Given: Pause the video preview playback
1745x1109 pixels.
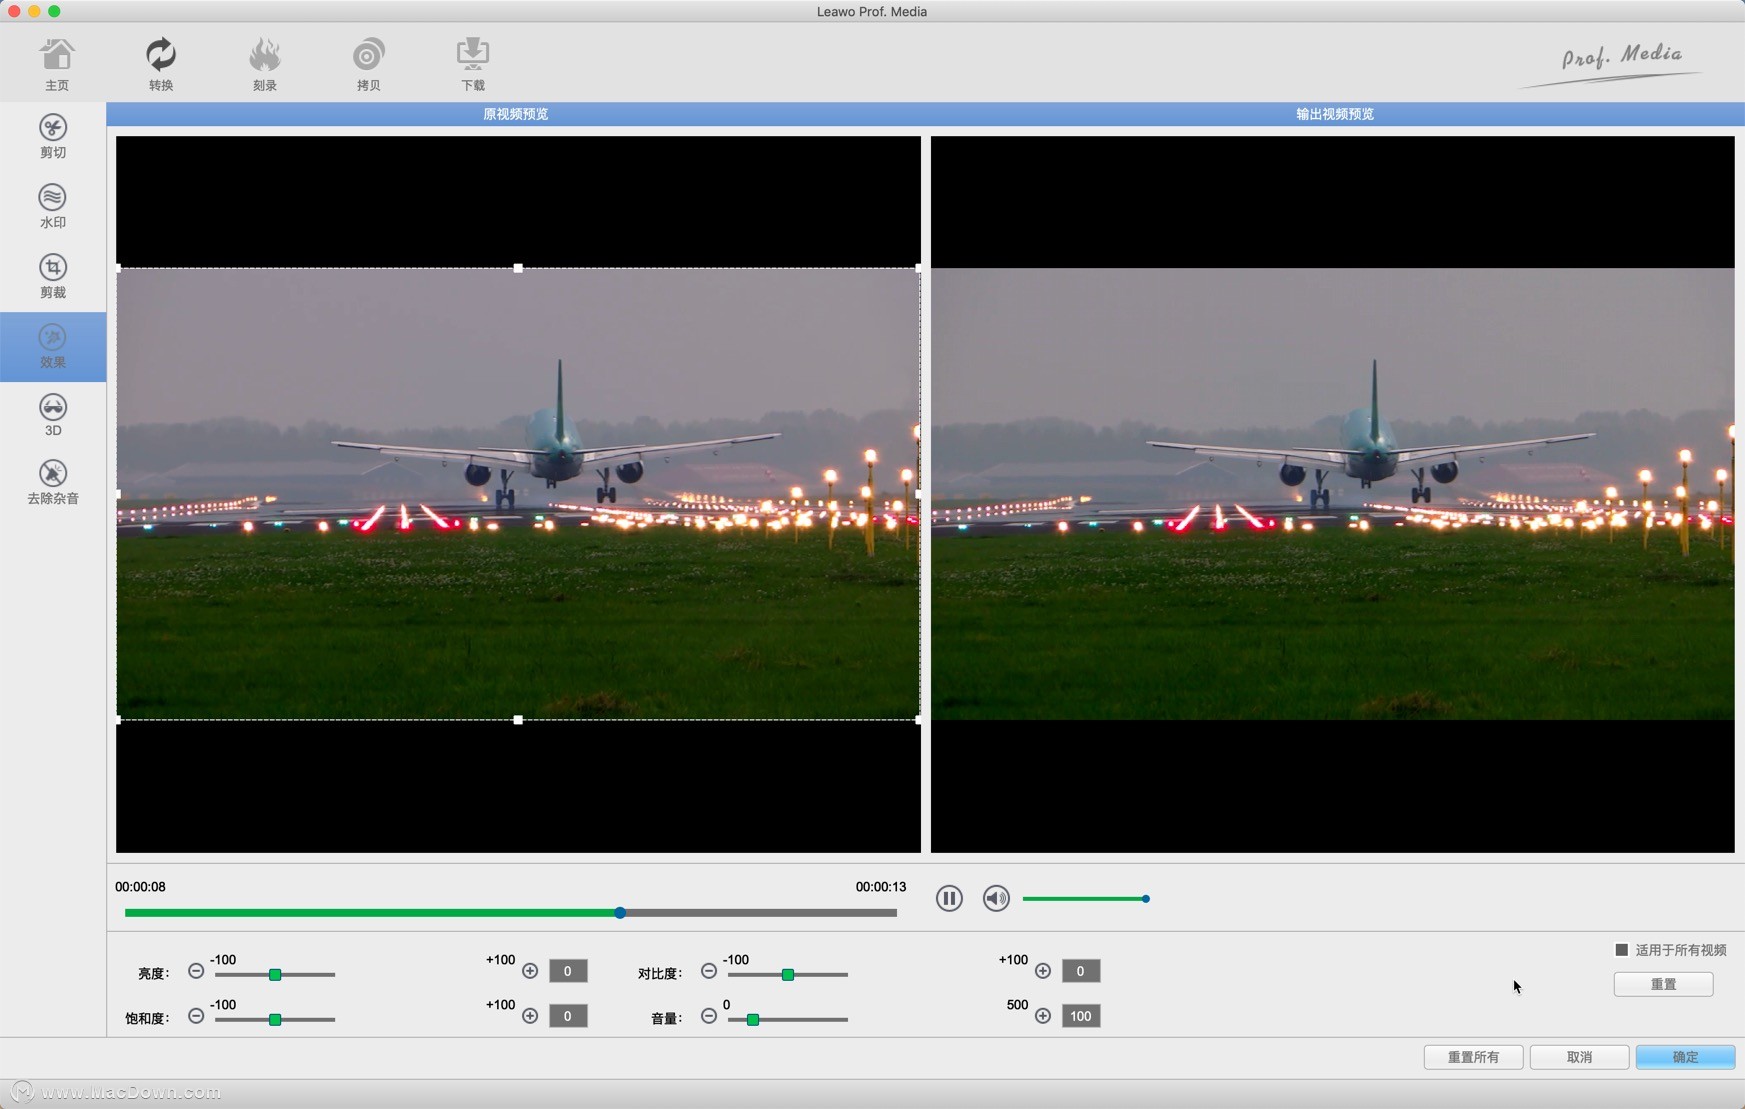Looking at the screenshot, I should [949, 898].
